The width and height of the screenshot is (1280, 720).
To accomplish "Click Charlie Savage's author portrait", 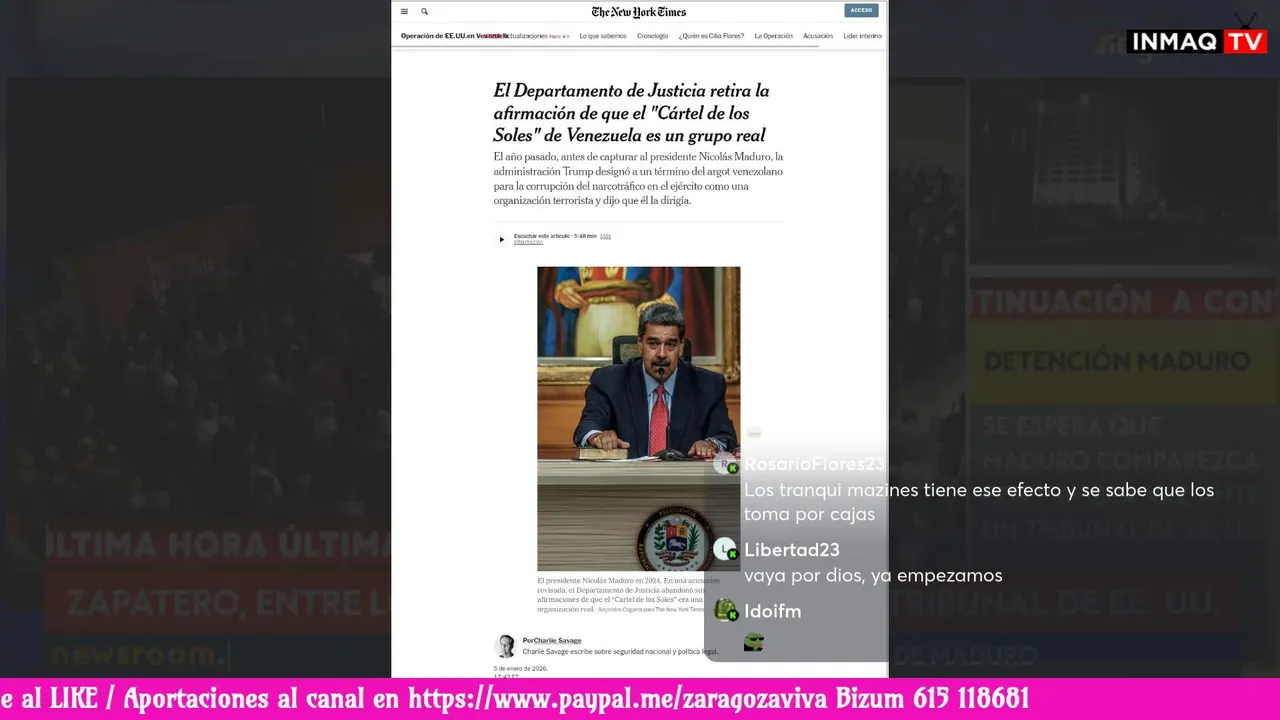I will pos(505,646).
